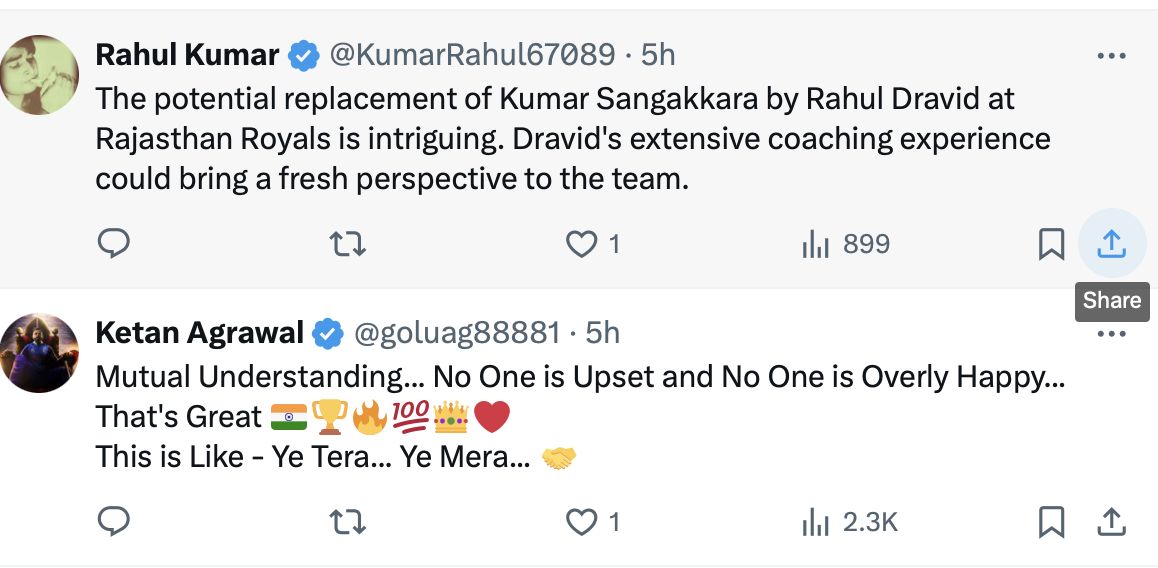Bookmark Rahul Kumar's tweet
Screen dimensions: 1158x568
click(1051, 244)
